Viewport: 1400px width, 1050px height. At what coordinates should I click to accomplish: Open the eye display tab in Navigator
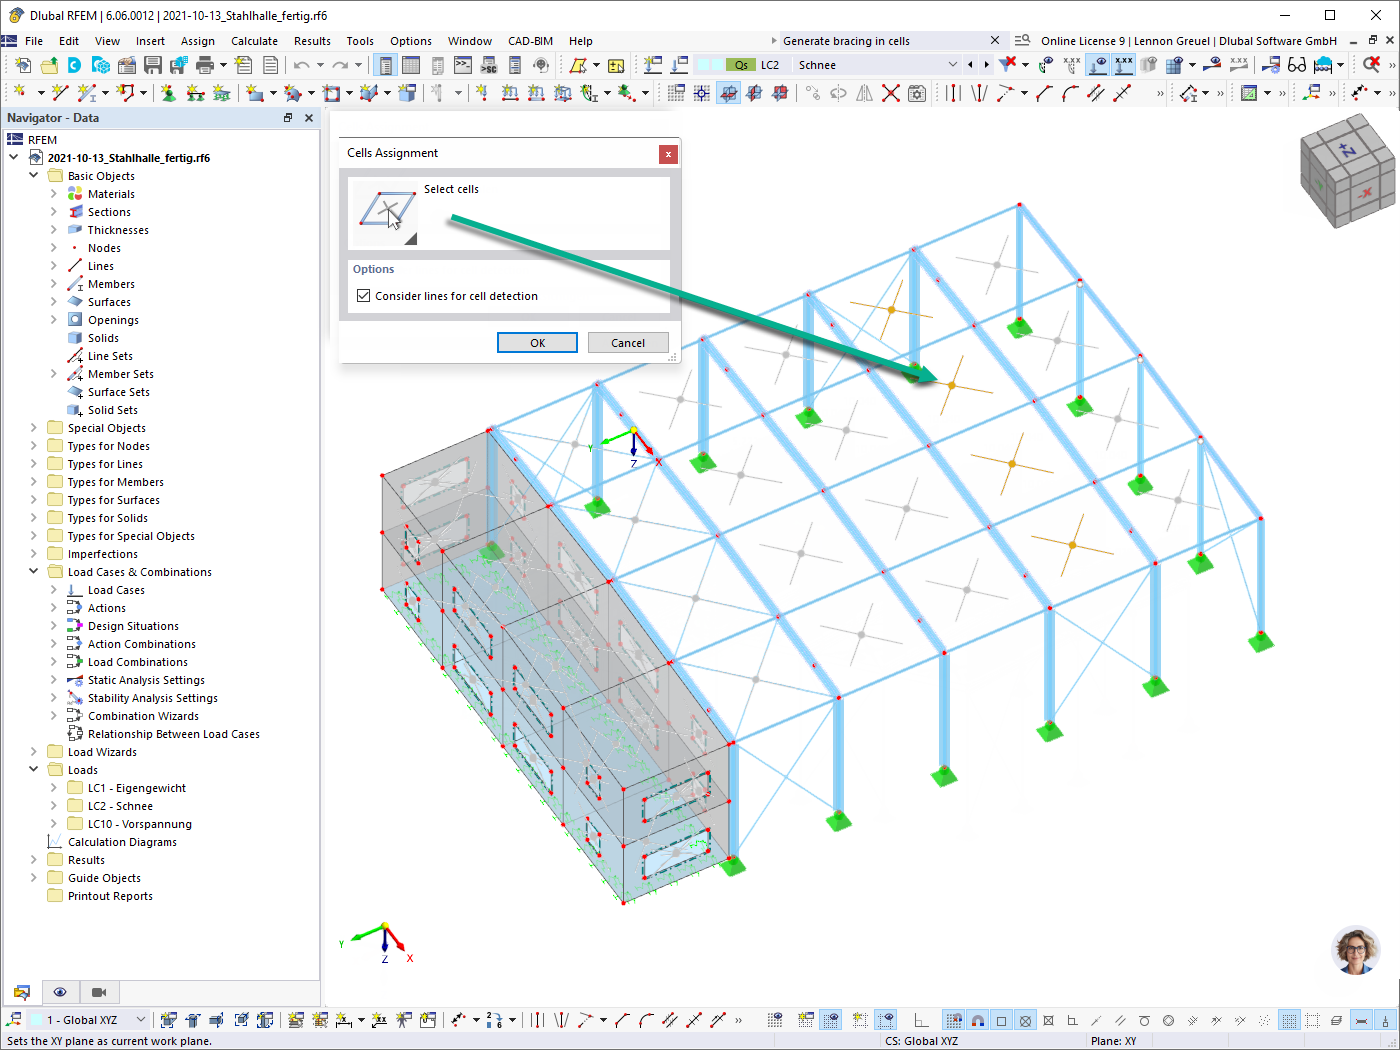(x=60, y=992)
